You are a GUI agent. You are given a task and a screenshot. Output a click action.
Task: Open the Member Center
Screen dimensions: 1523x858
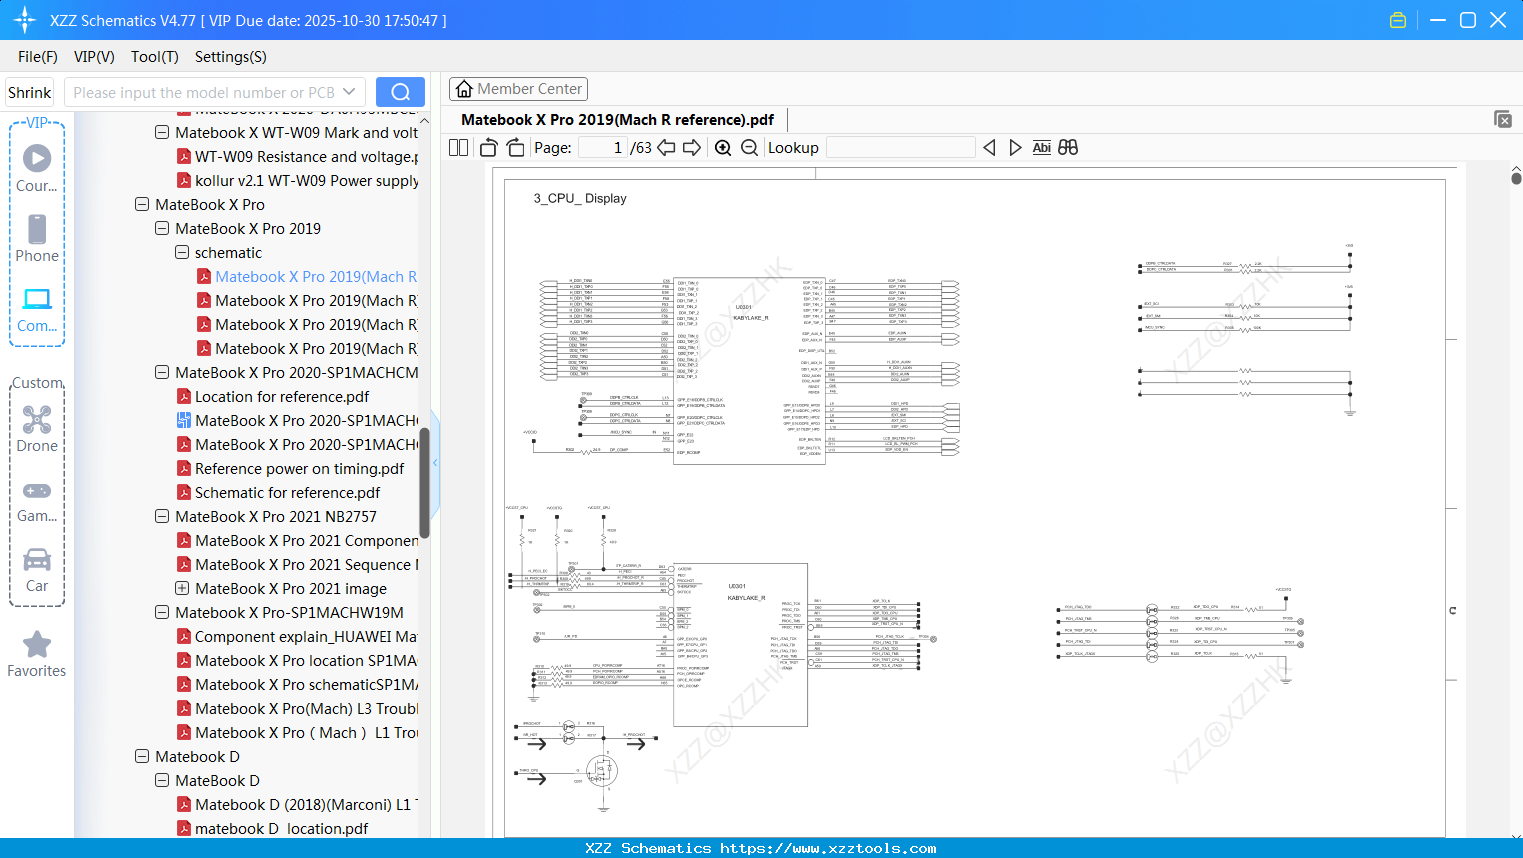click(518, 89)
